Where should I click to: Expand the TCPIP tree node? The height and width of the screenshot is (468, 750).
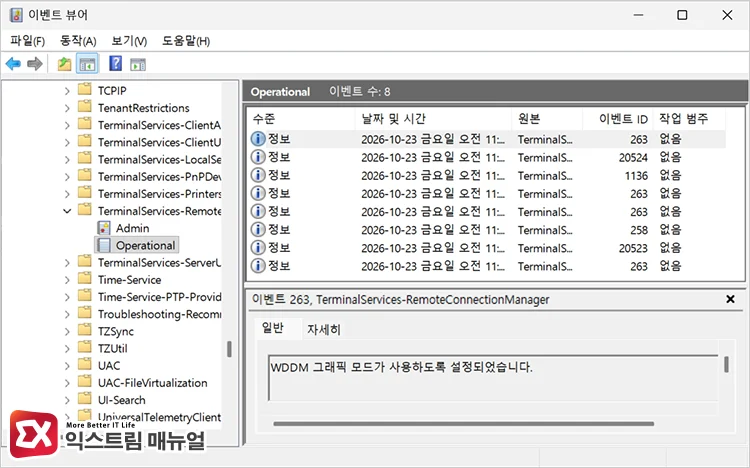click(67, 91)
